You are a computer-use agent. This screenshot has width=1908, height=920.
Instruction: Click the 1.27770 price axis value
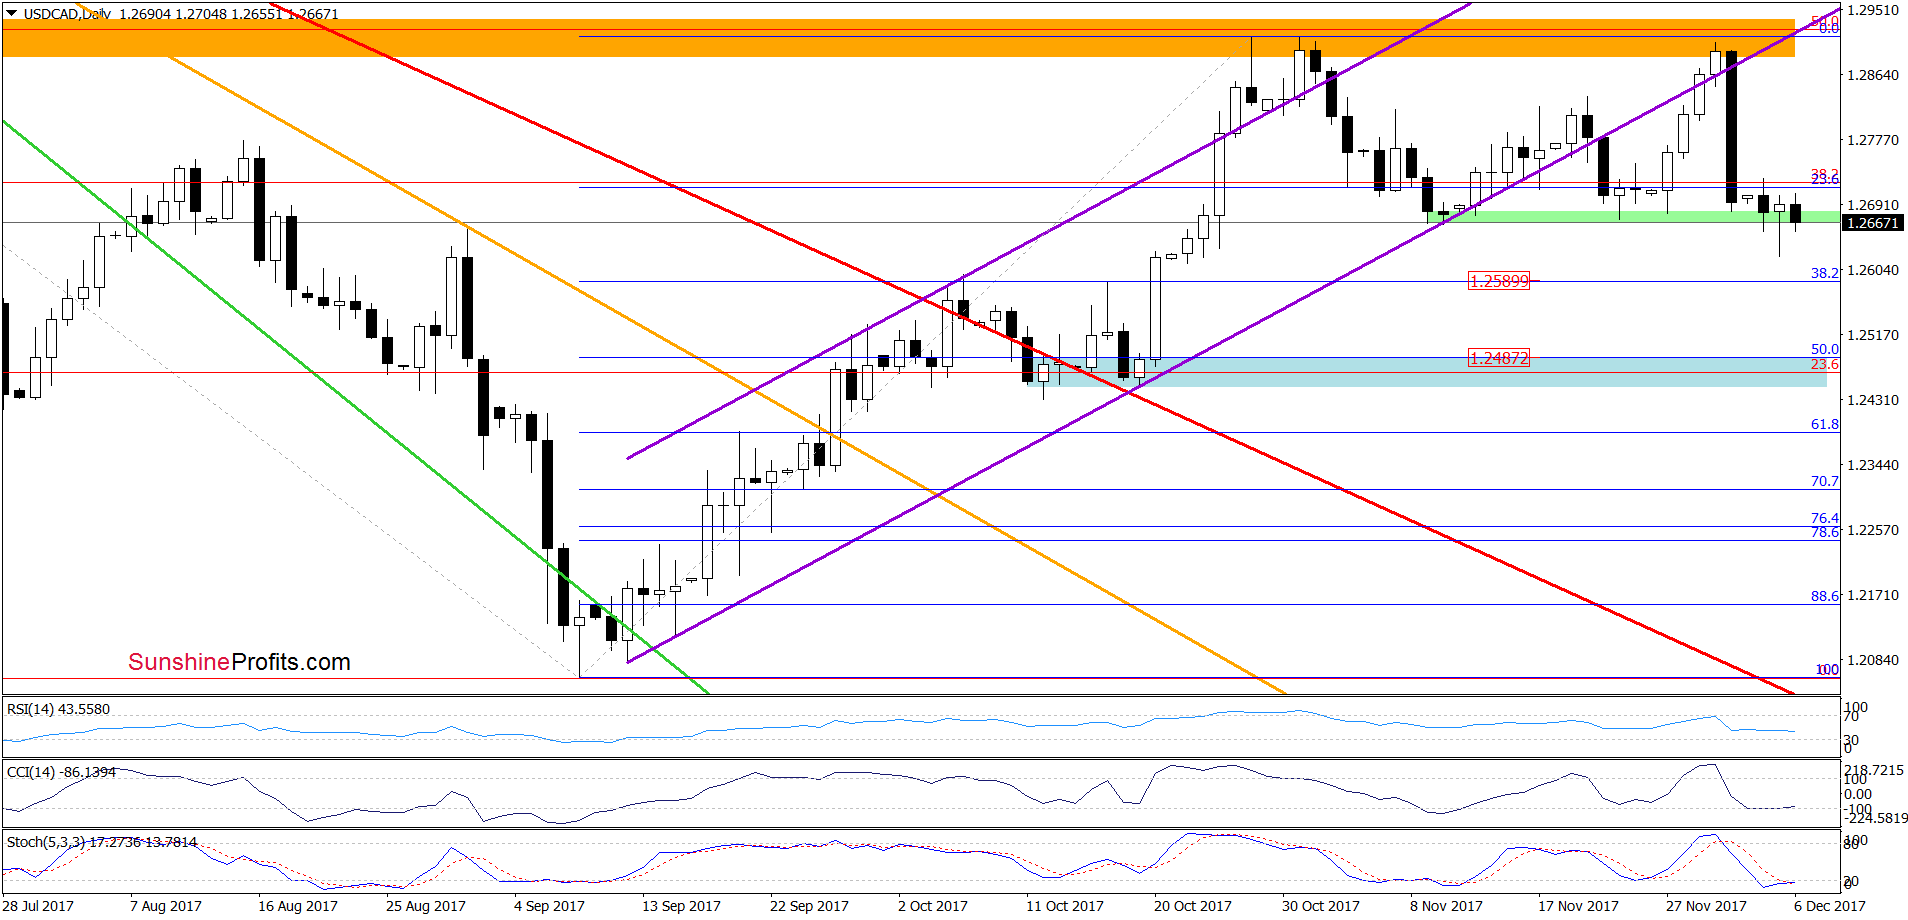click(x=1873, y=140)
